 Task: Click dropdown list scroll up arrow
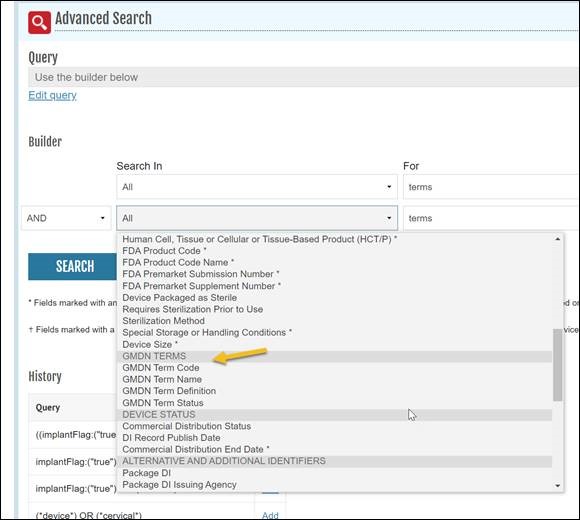pos(557,239)
